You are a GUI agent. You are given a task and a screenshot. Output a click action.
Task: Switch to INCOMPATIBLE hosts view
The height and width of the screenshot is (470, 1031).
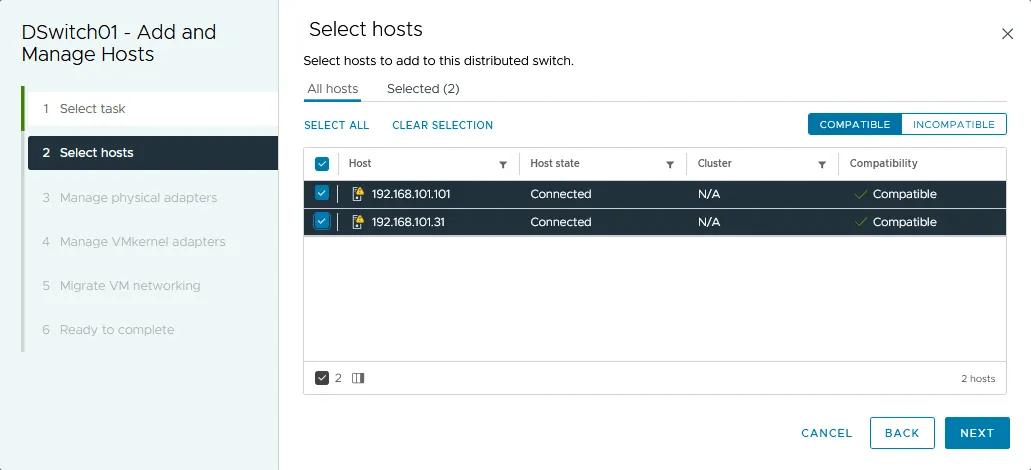[x=954, y=124]
